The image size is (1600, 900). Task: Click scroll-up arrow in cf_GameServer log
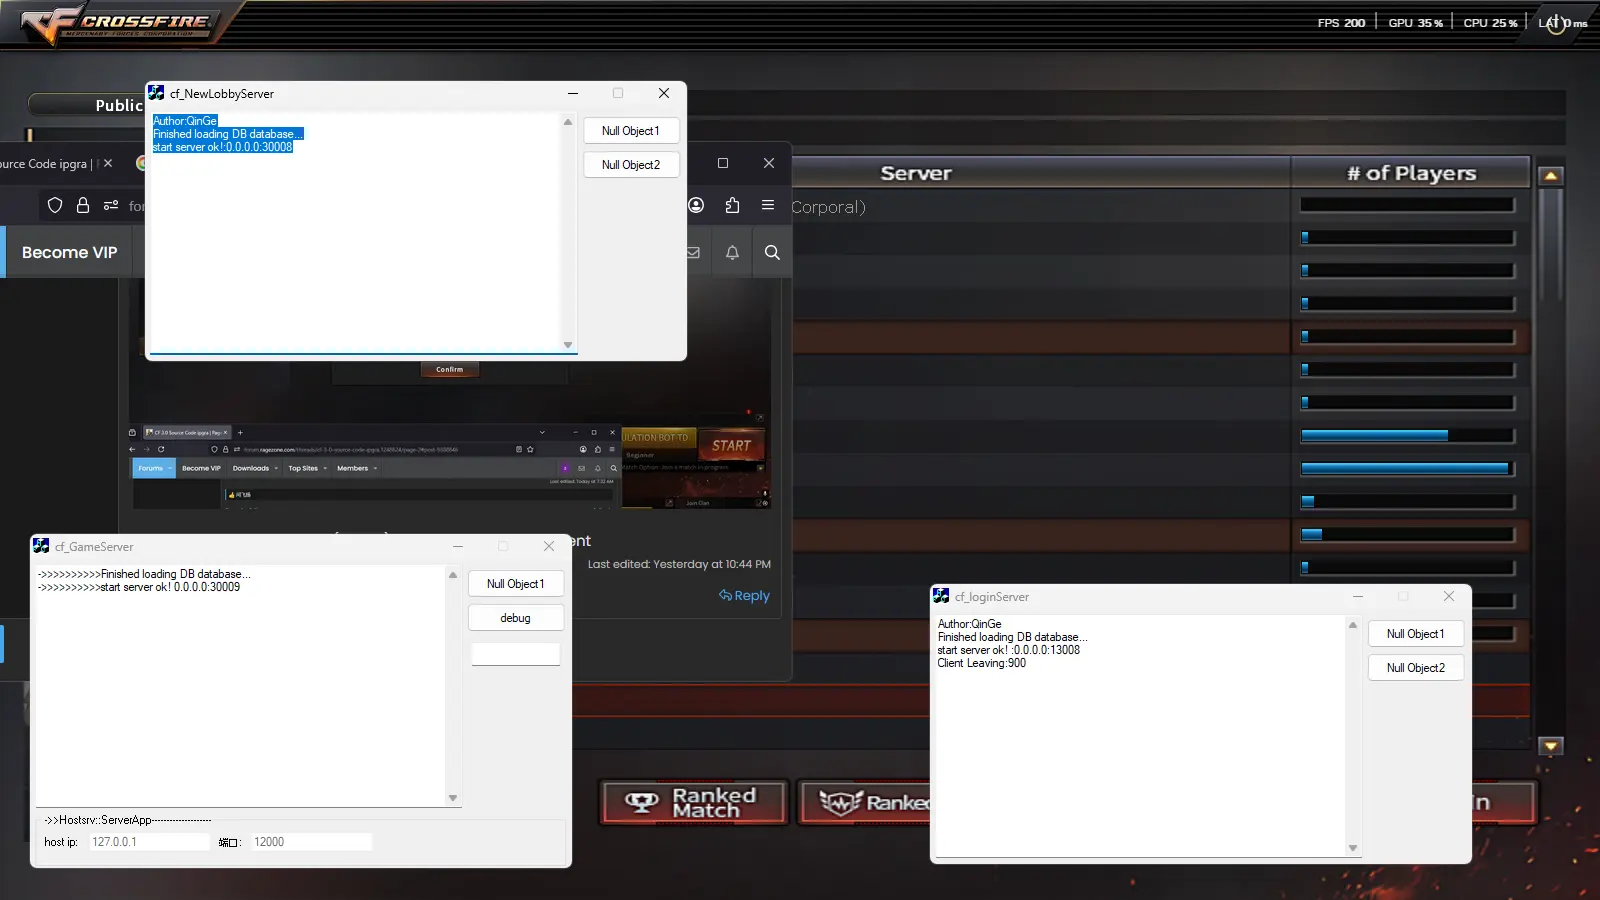[453, 575]
